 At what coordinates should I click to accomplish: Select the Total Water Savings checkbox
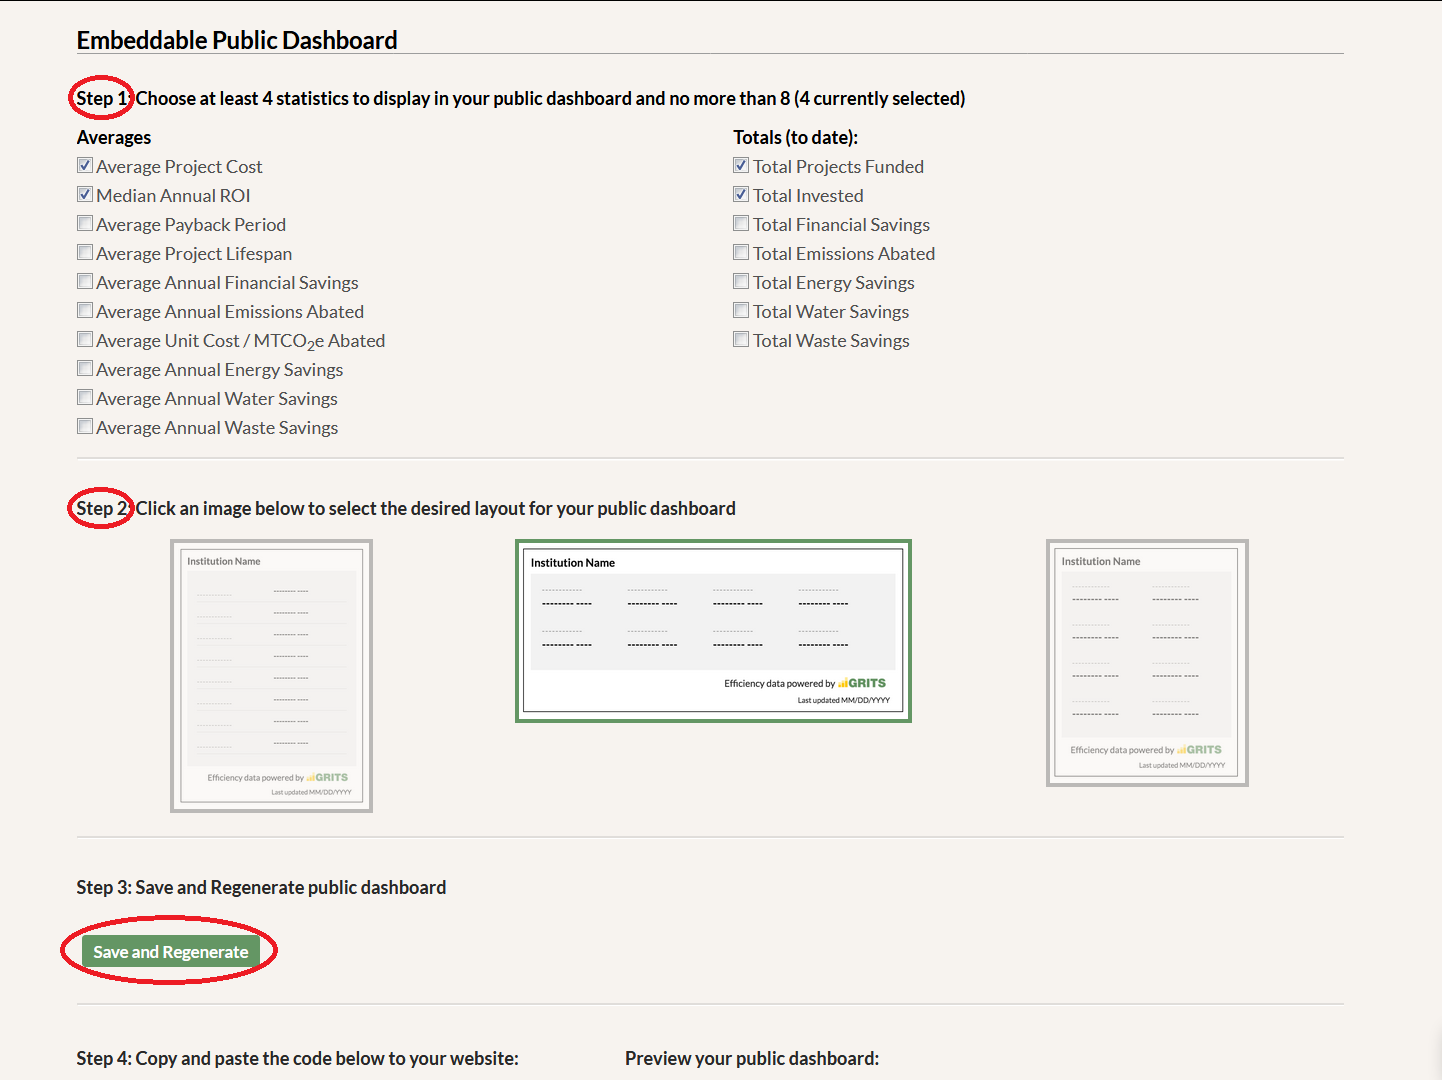tap(741, 311)
